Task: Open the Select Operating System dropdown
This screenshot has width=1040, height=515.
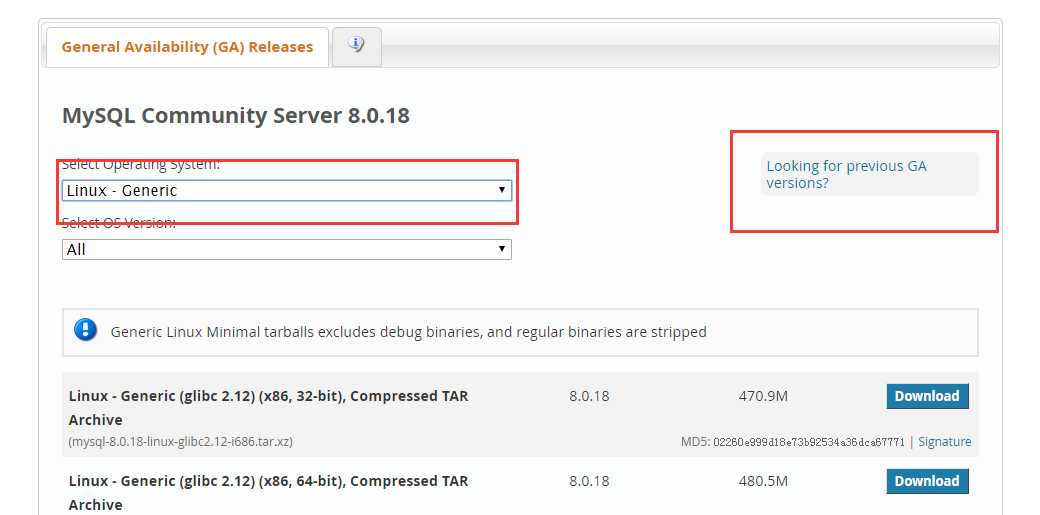Action: click(x=287, y=190)
